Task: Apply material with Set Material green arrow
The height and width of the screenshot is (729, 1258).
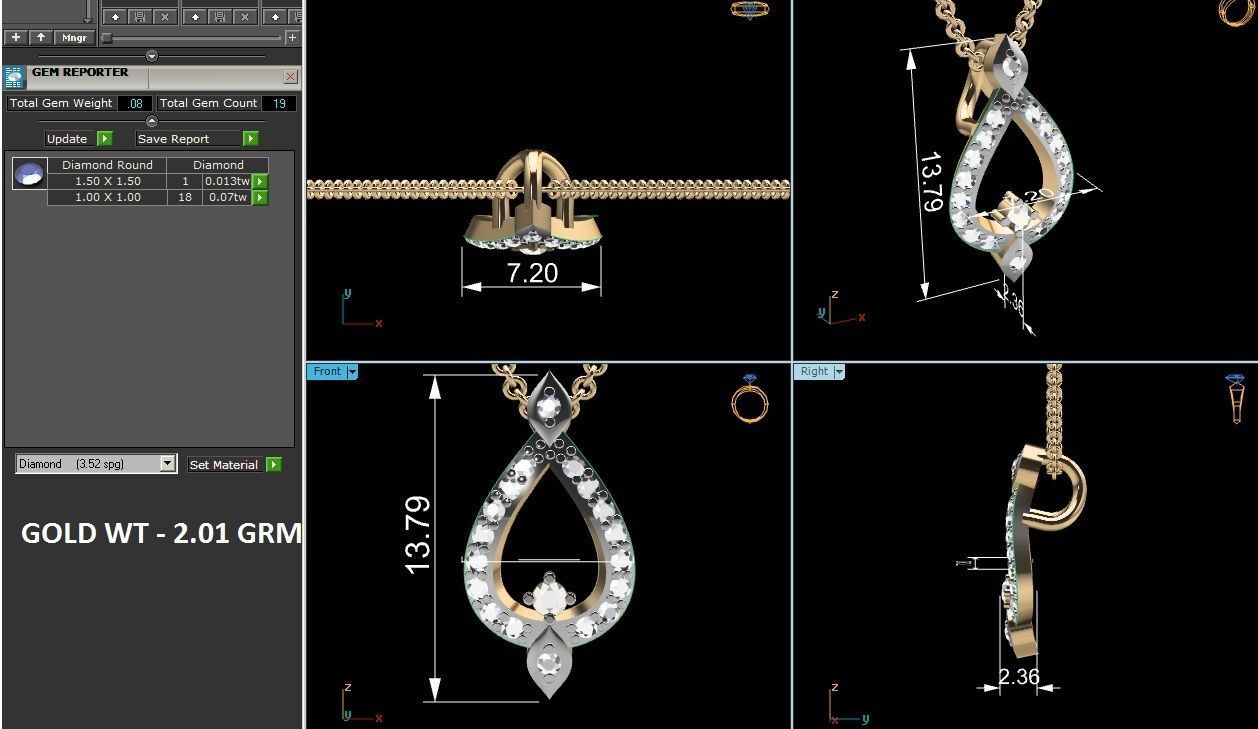Action: point(274,465)
